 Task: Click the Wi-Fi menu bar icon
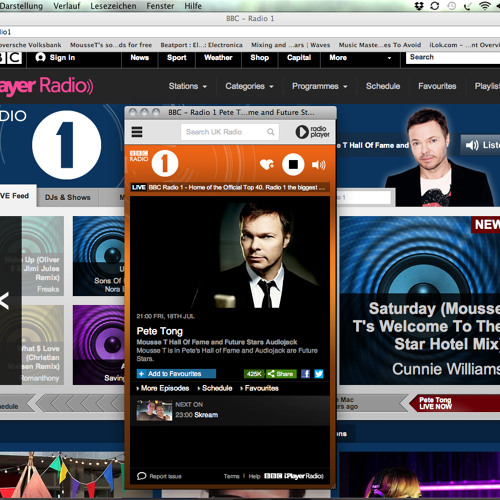[485, 6]
